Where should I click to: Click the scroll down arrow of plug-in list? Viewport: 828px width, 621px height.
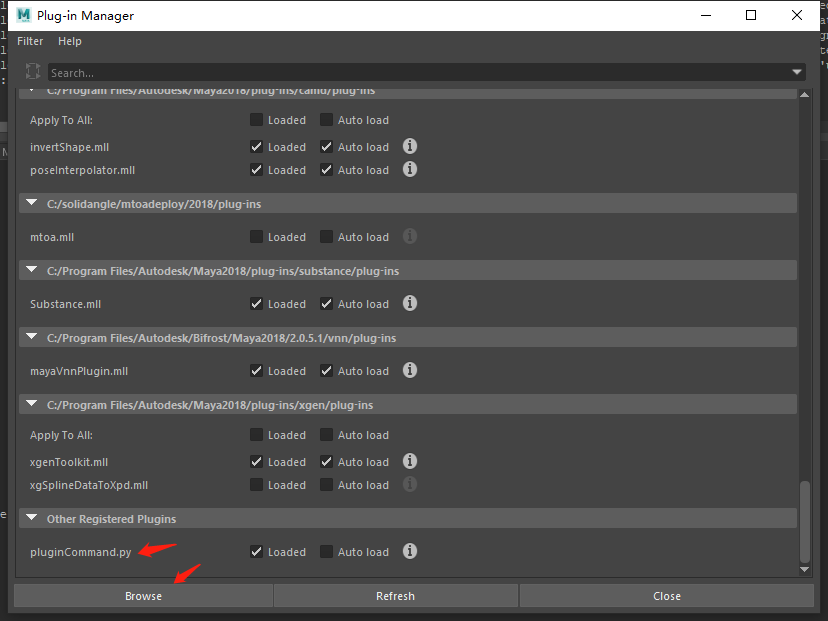coord(805,569)
